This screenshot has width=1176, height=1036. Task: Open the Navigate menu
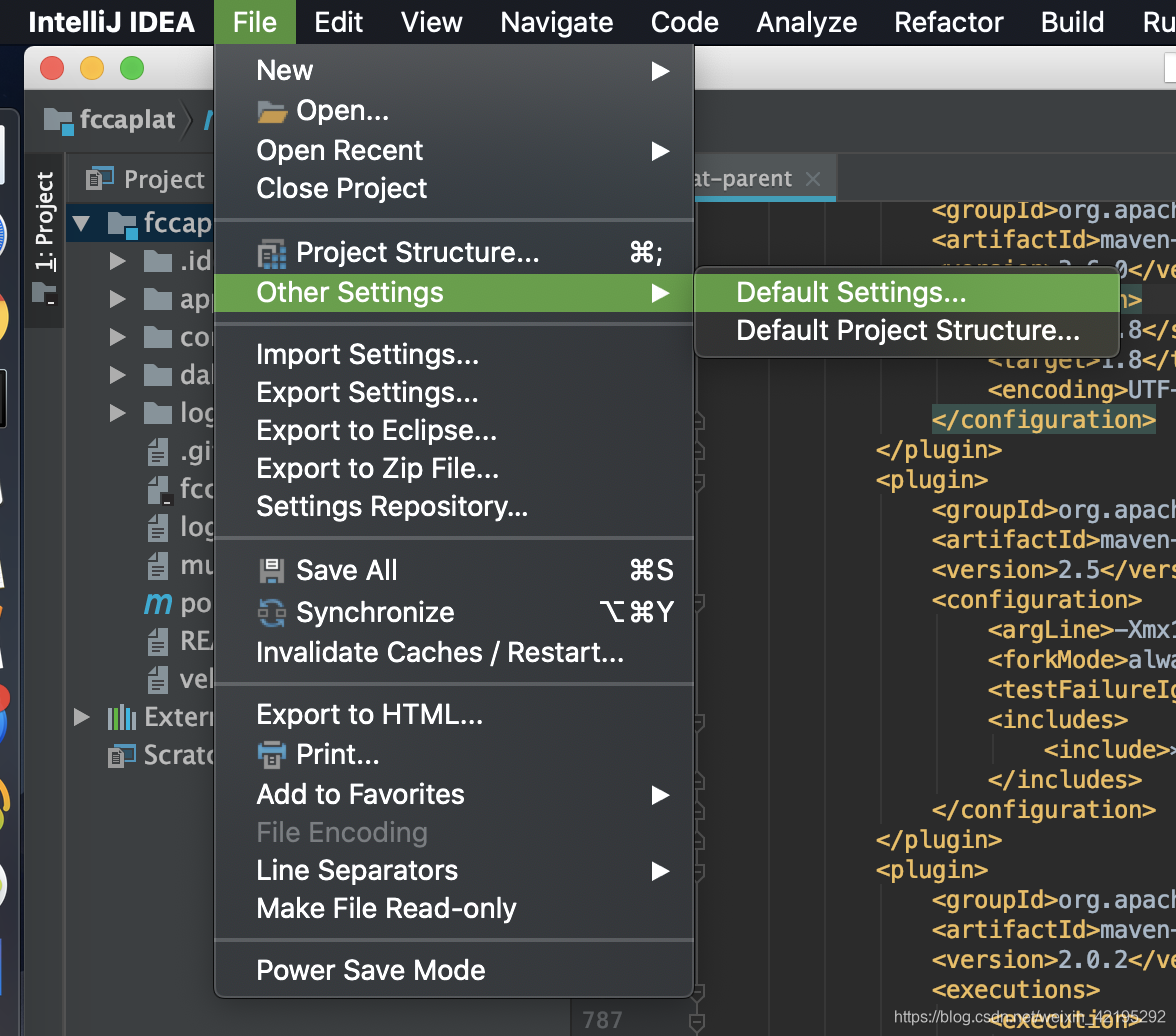(556, 22)
